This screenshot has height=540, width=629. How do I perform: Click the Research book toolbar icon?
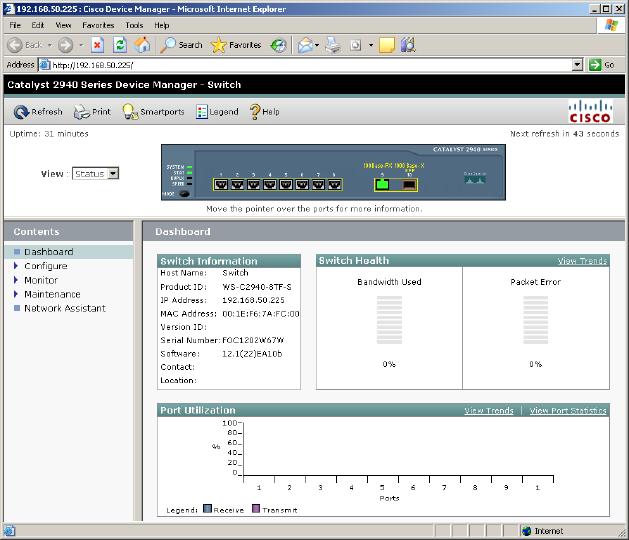click(408, 45)
